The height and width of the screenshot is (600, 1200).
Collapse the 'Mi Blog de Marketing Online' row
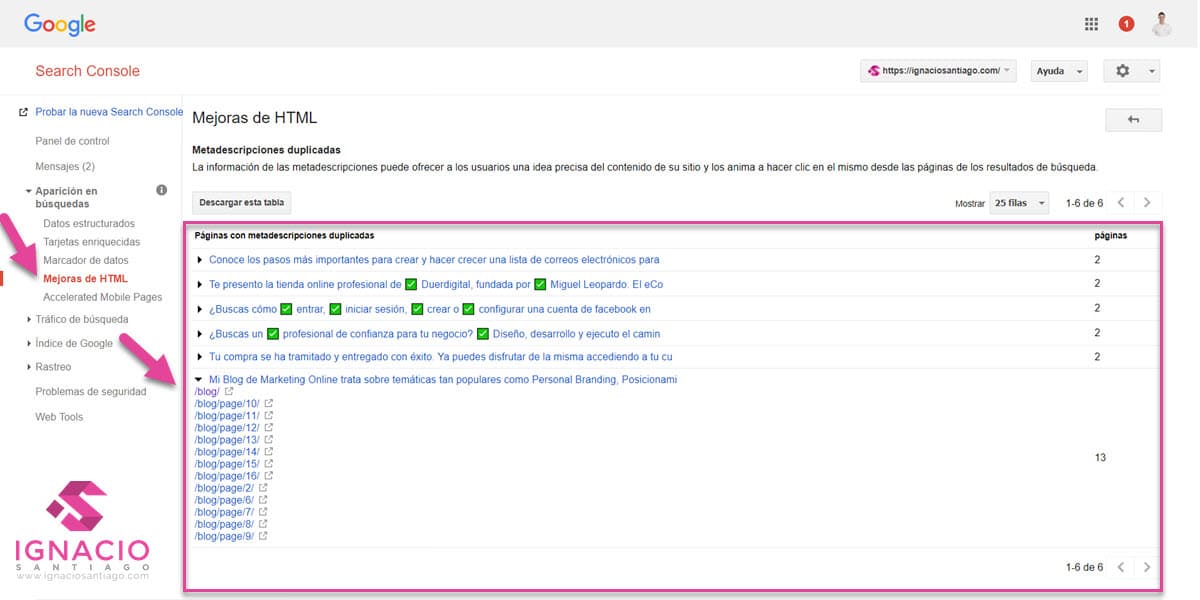click(x=200, y=380)
